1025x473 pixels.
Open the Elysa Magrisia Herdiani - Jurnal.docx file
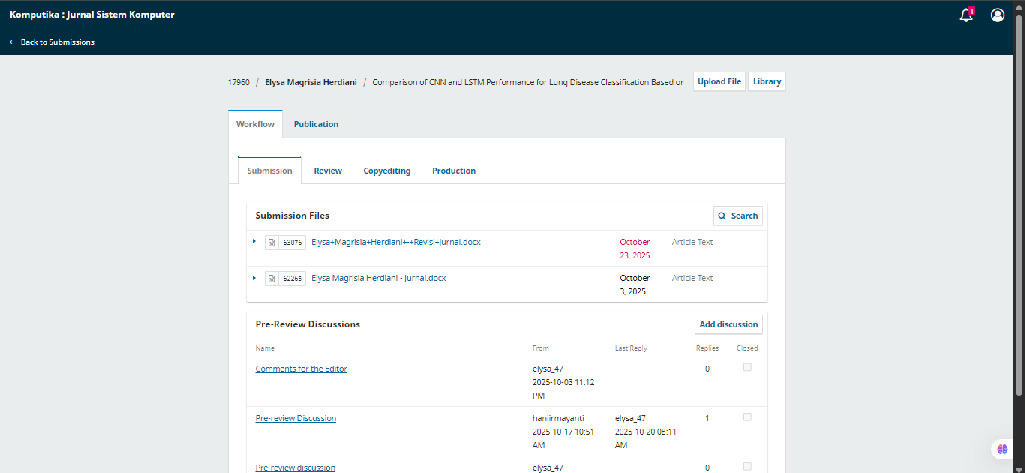pyautogui.click(x=378, y=278)
